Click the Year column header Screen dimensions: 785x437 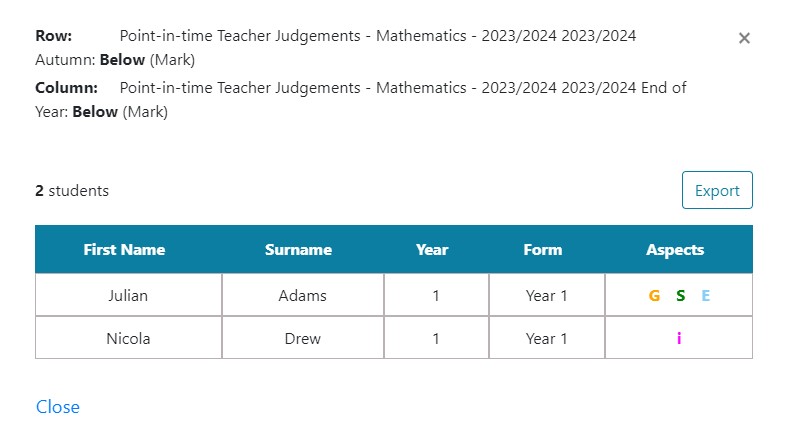pyautogui.click(x=432, y=249)
